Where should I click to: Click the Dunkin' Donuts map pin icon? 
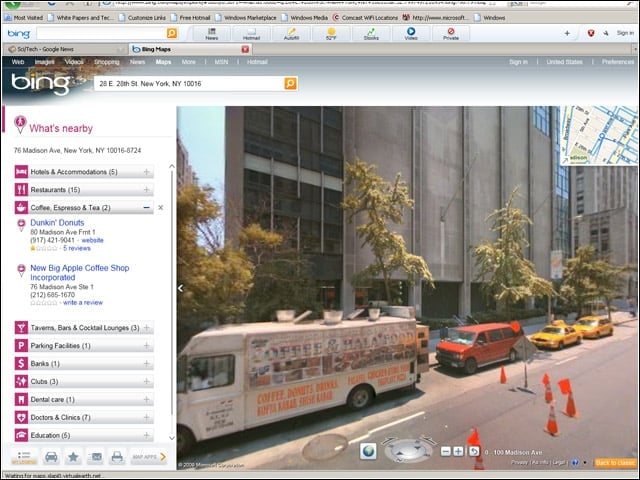pos(21,224)
